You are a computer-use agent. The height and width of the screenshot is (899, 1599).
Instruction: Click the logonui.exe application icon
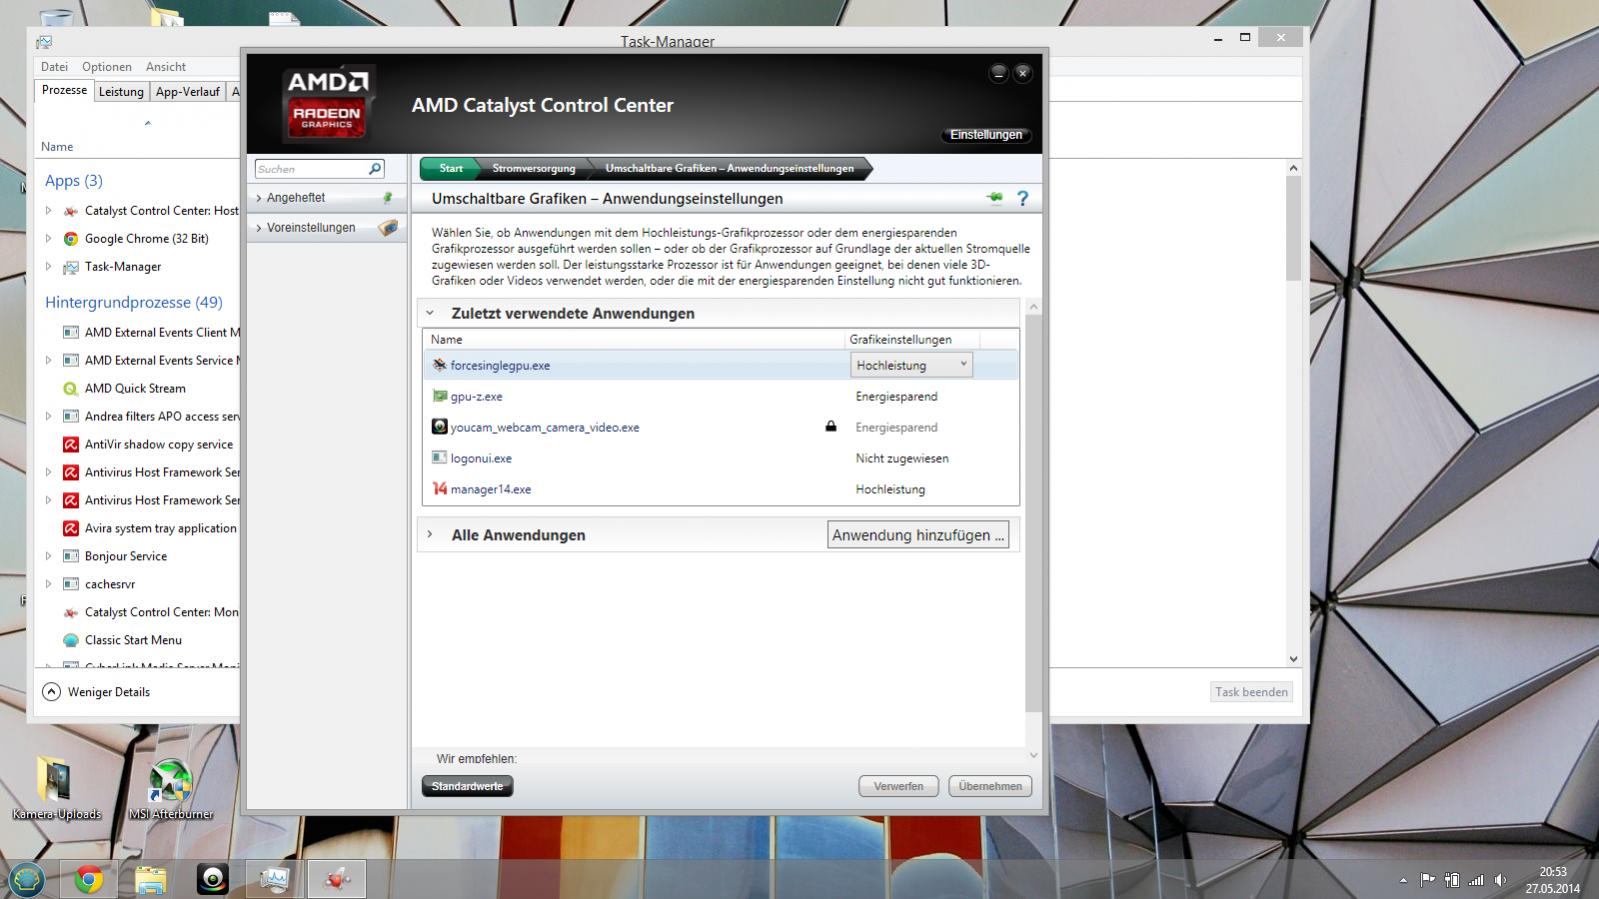(x=439, y=458)
